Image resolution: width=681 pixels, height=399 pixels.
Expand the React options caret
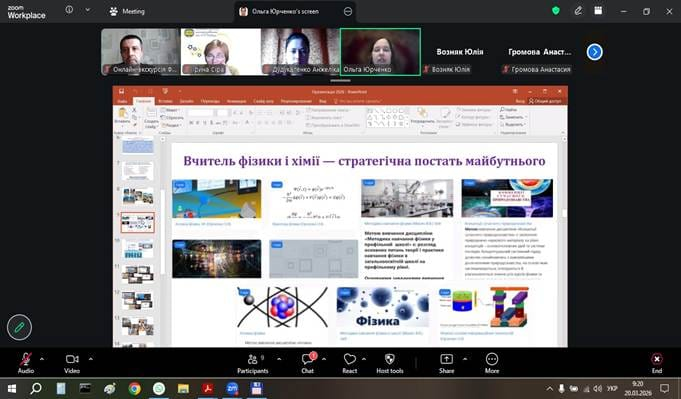[364, 359]
